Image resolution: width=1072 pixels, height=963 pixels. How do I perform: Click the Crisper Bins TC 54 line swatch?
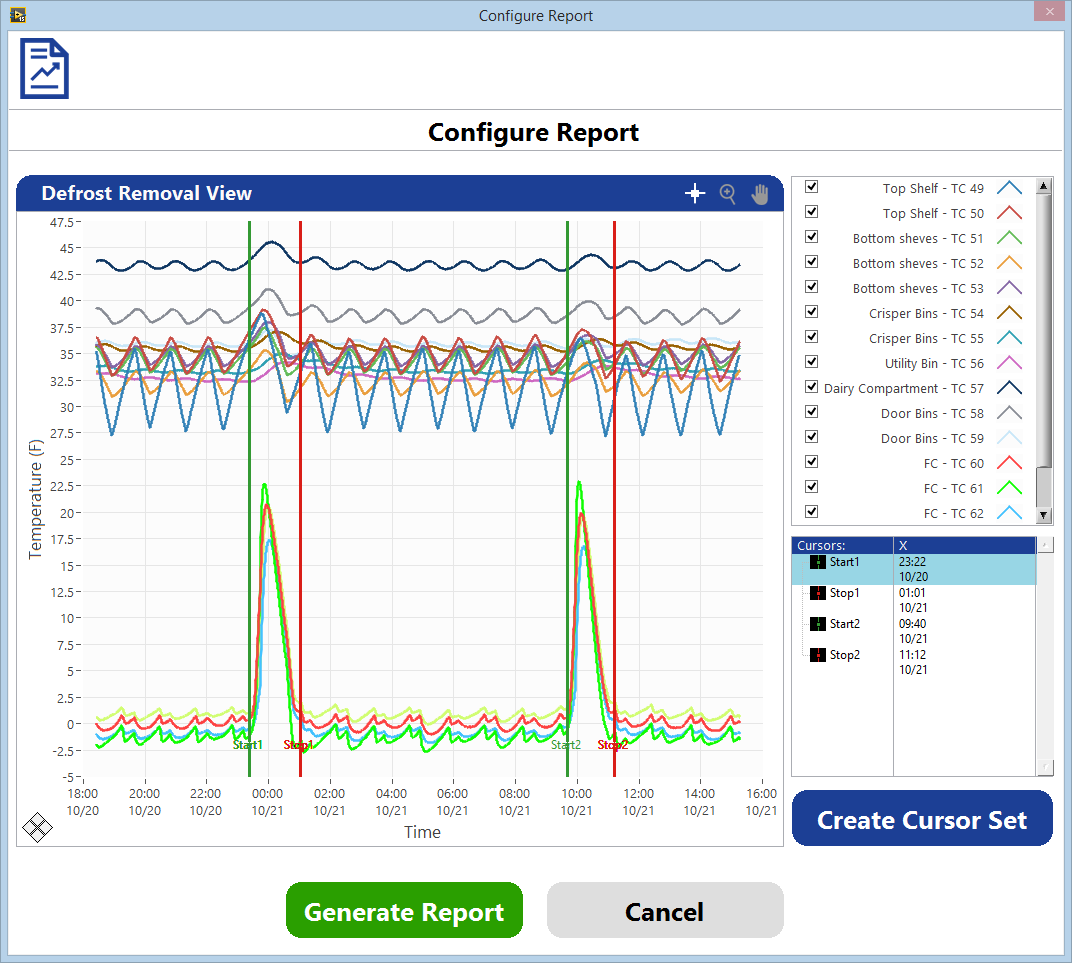1009,312
